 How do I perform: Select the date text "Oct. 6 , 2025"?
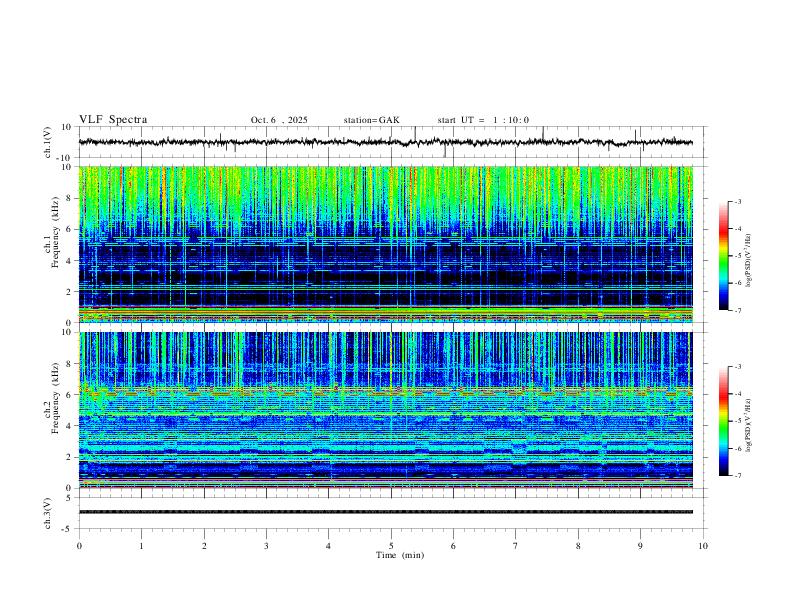point(279,120)
